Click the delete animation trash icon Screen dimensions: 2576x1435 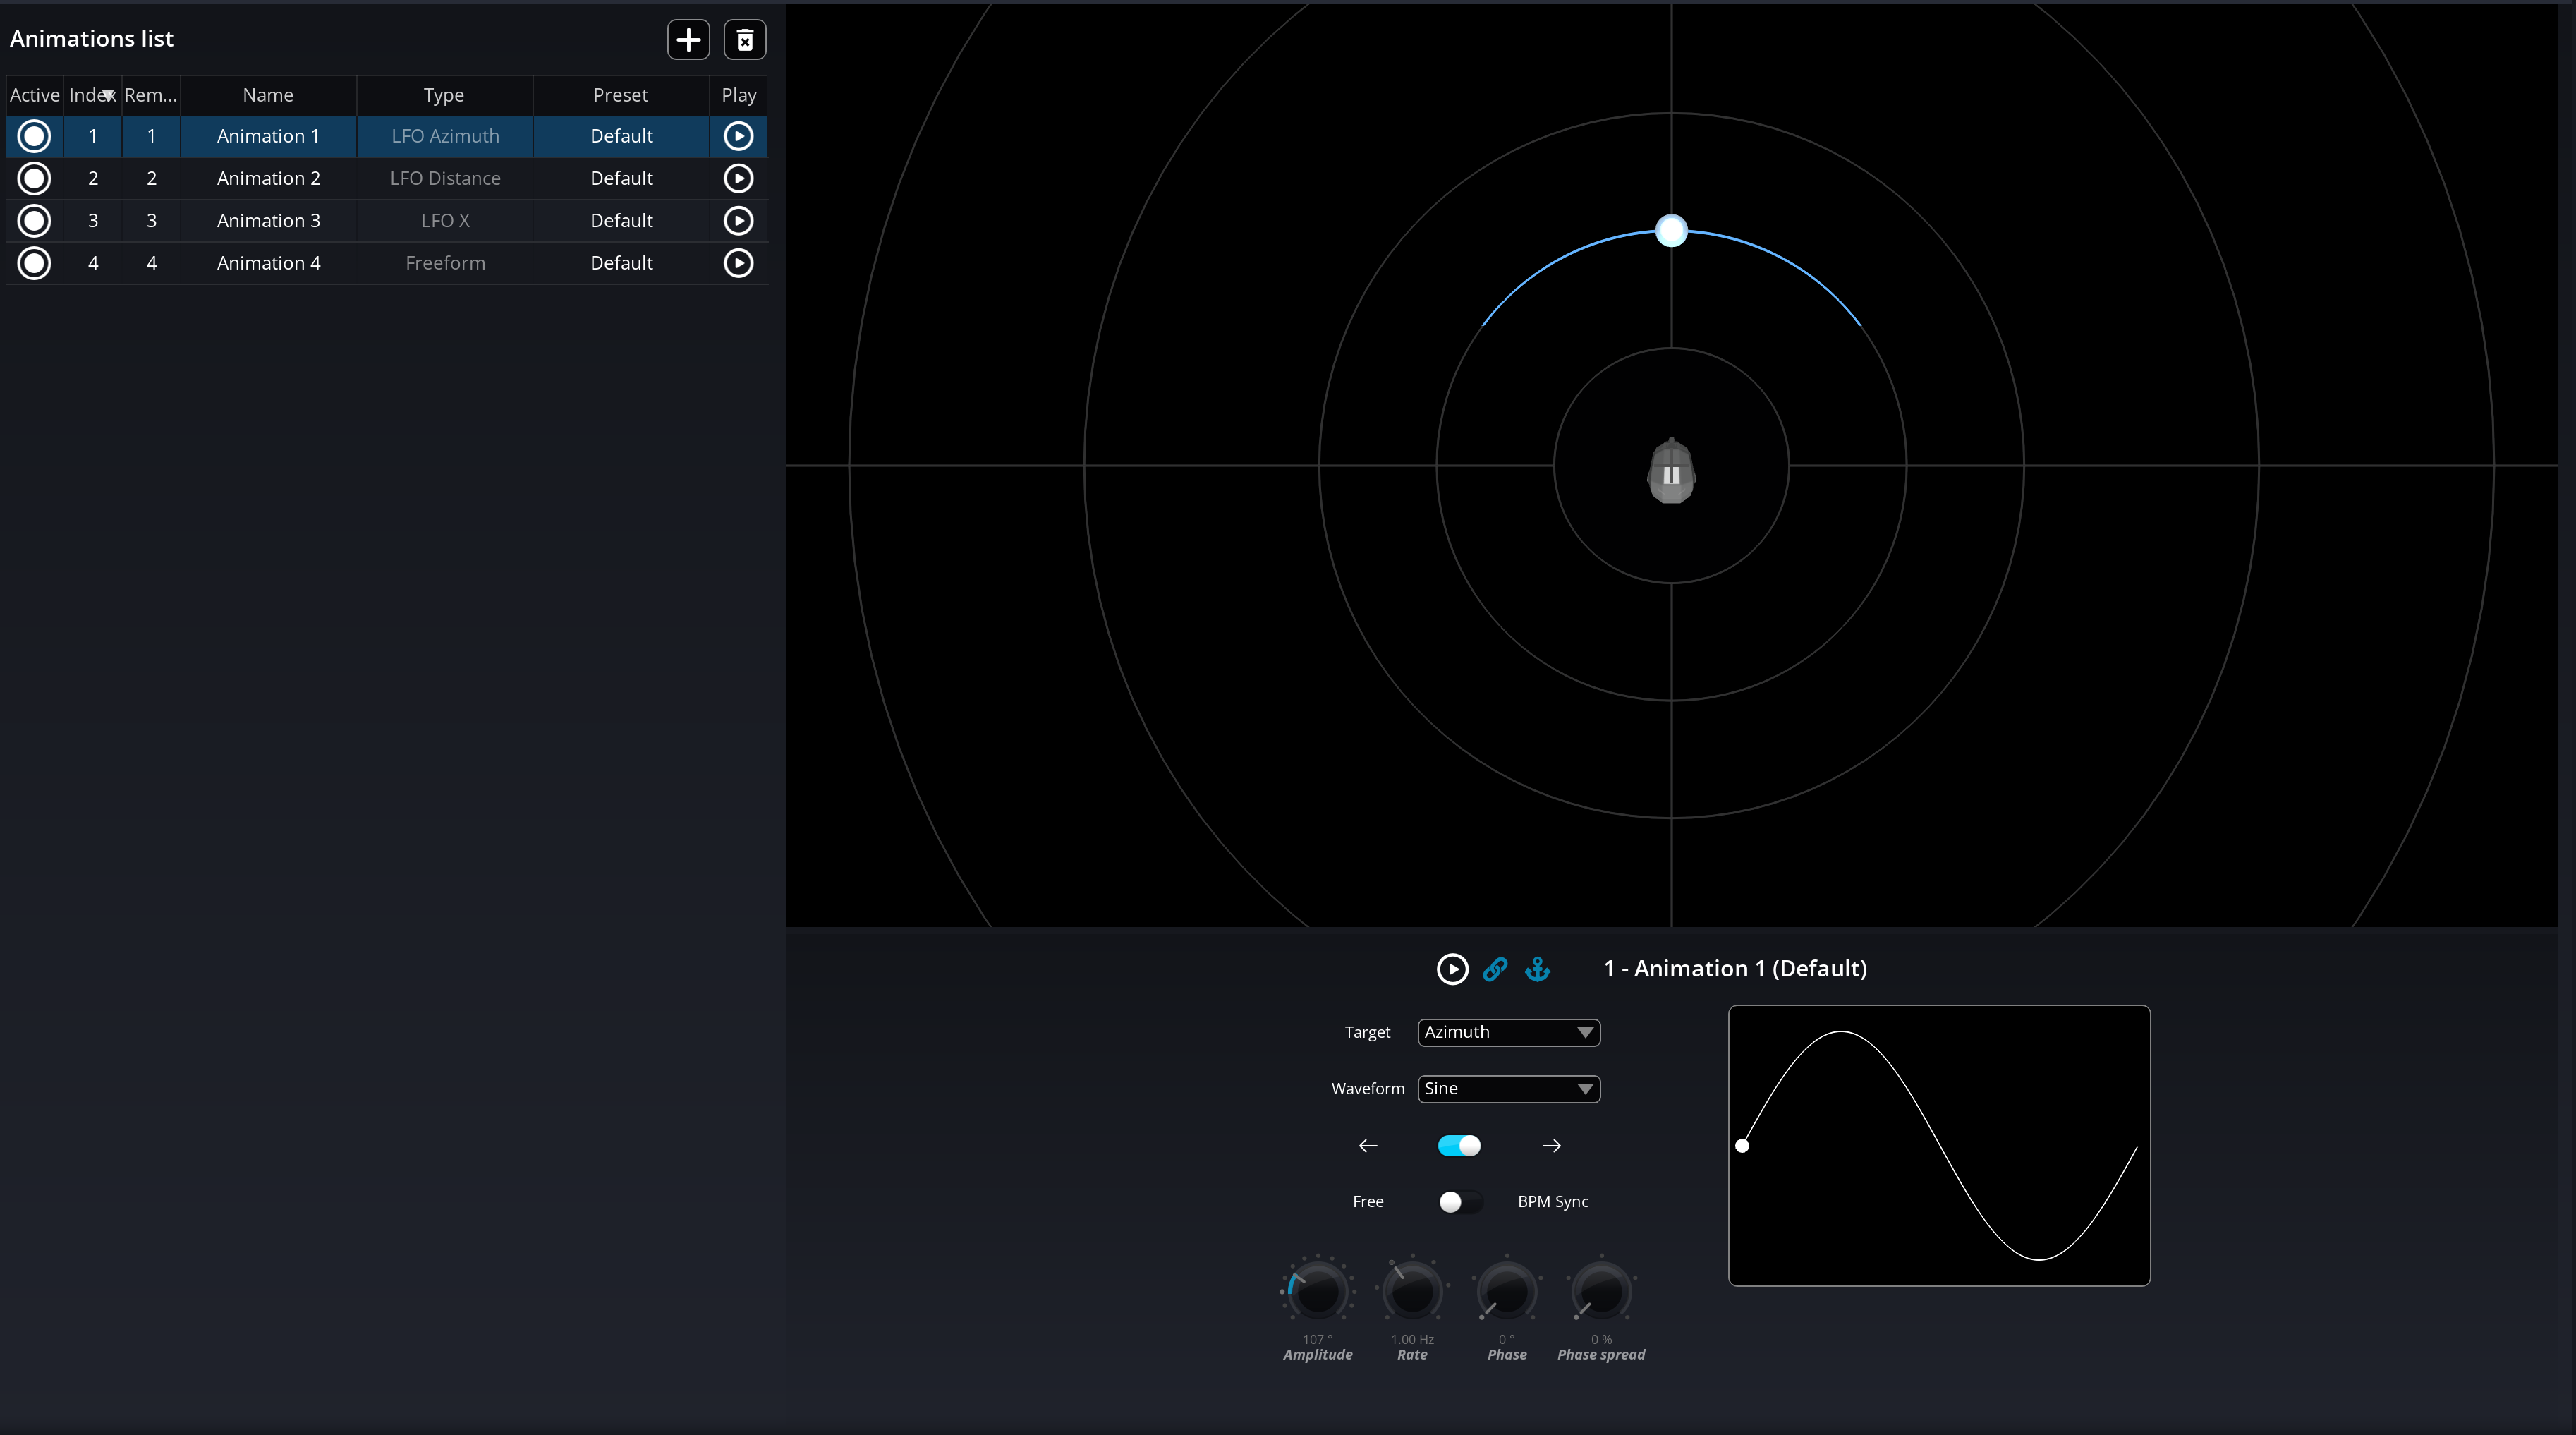click(x=744, y=40)
